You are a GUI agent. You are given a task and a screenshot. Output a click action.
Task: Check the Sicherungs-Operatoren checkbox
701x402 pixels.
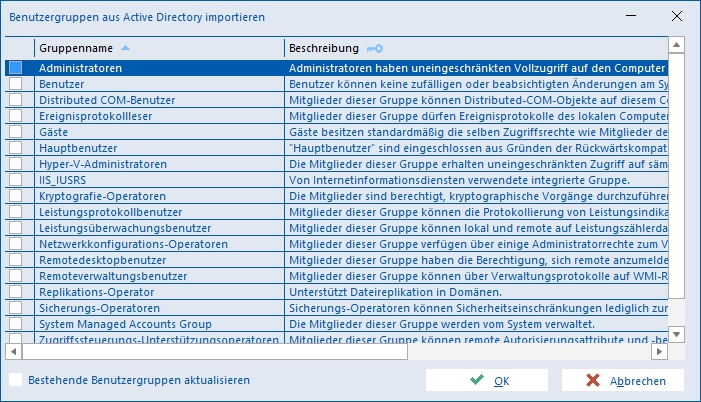coord(16,308)
